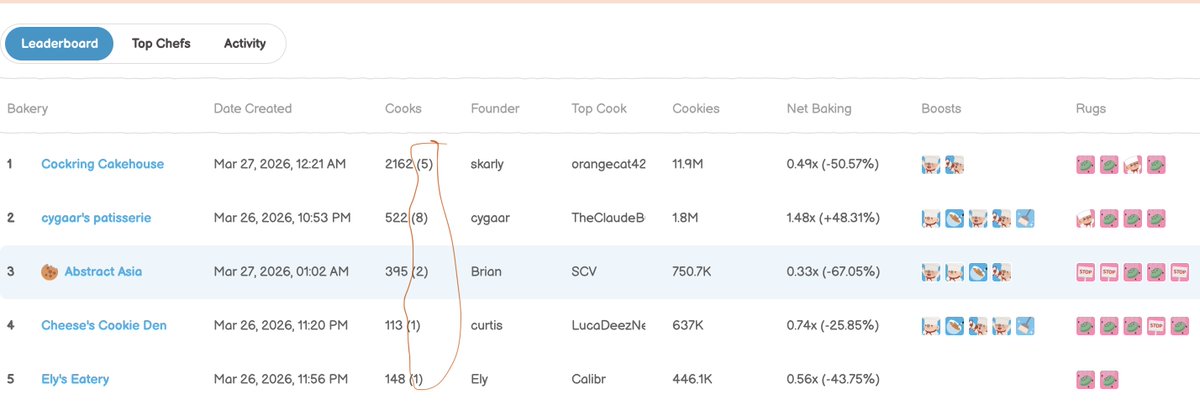Screen dimensions: 1200x405
Task: Click the Top Cook column header
Action: tap(599, 109)
